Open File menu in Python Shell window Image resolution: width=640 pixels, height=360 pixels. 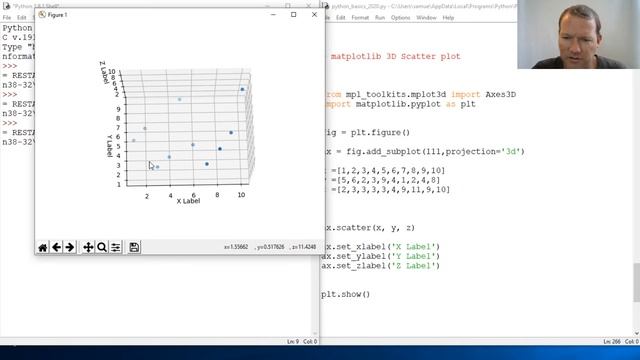pyautogui.click(x=7, y=18)
